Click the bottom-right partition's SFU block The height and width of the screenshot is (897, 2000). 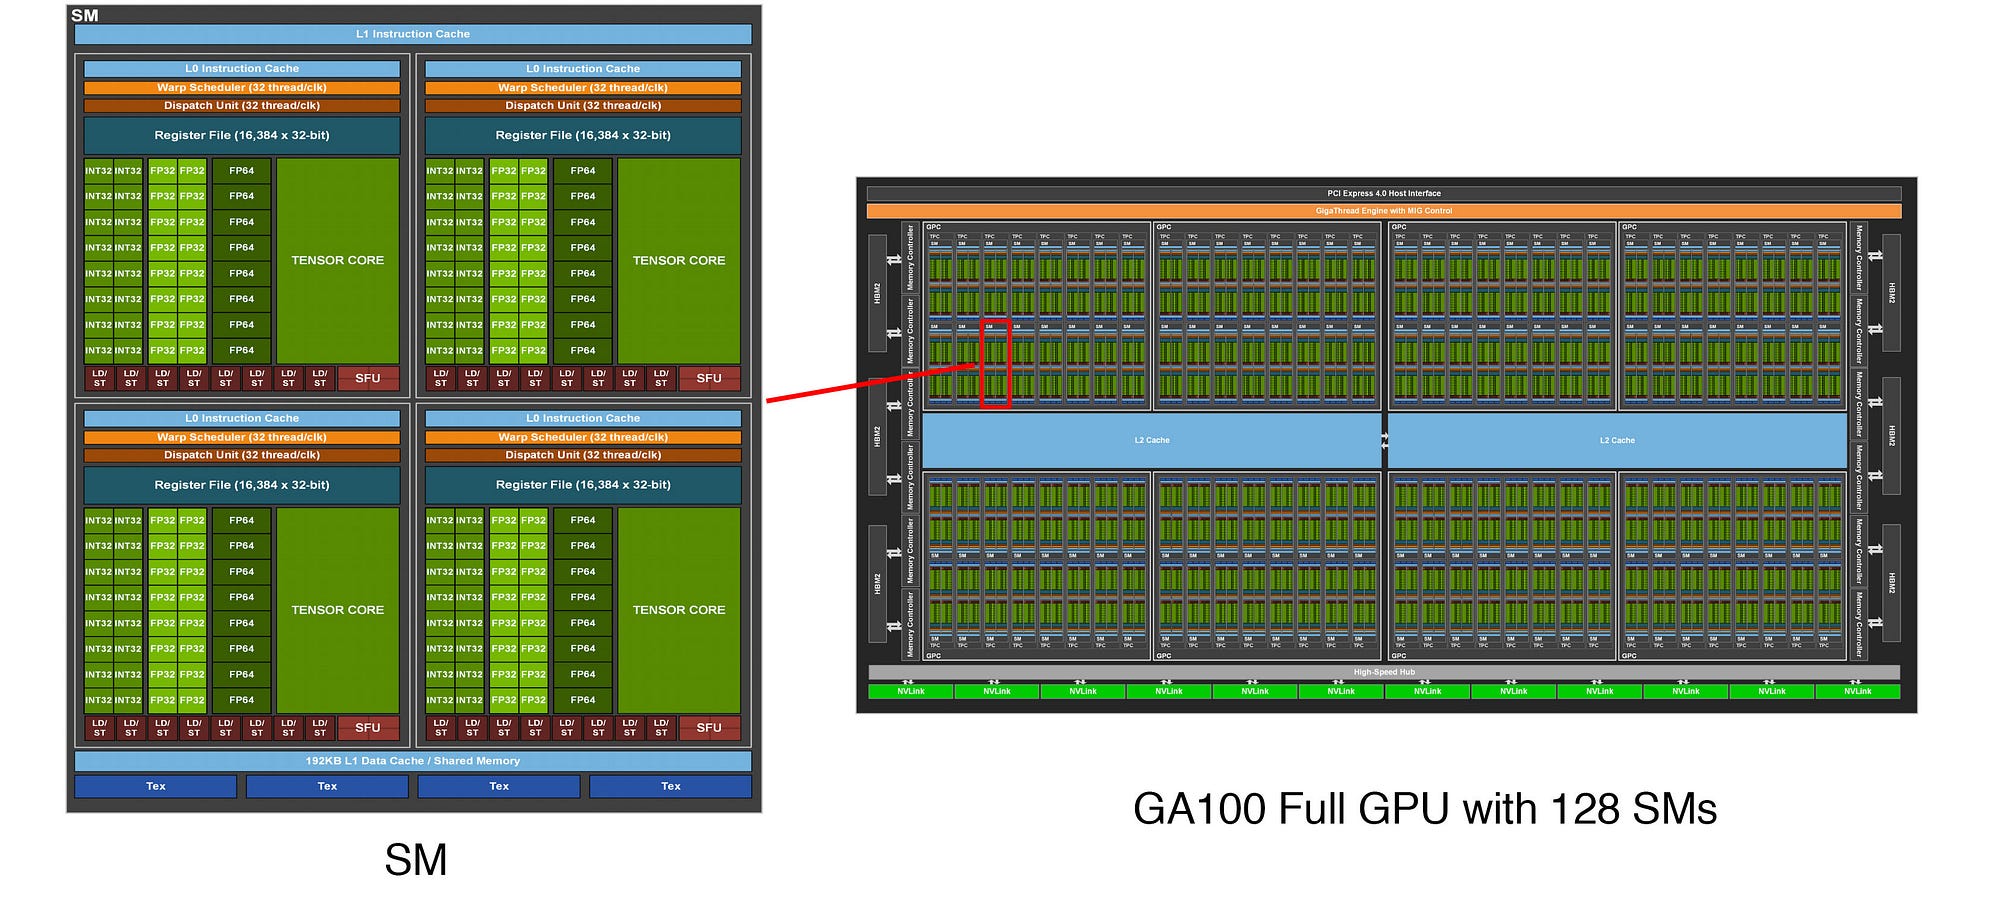coord(709,728)
